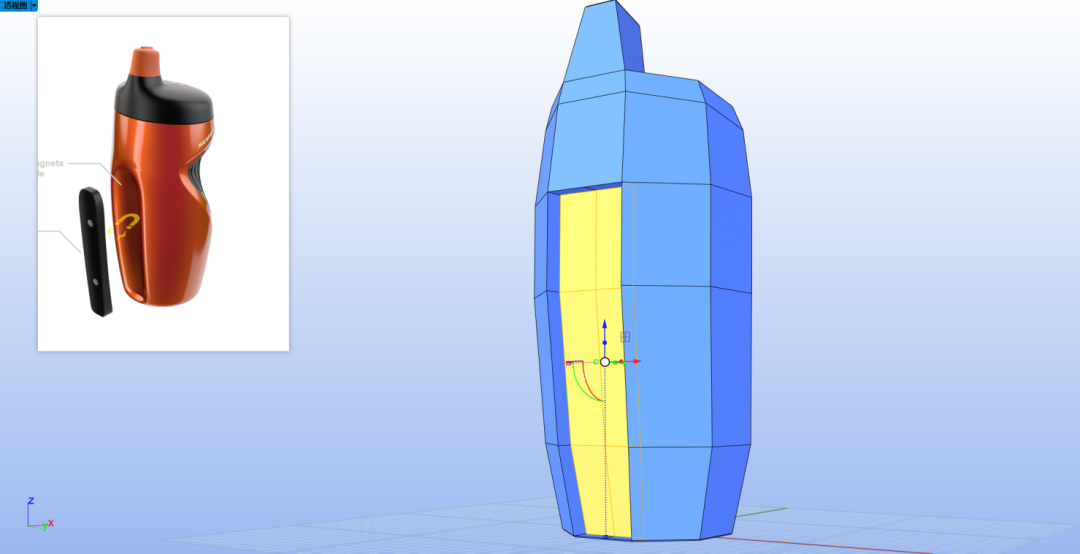Select the blue spout face on bottle top

click(596, 41)
